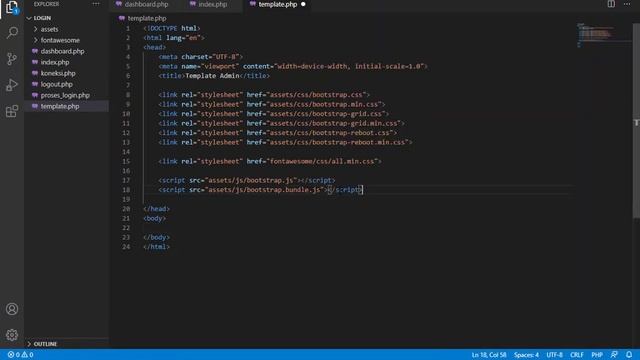The image size is (640, 360).
Task: Click the 'assets/css/bootstrap.css' href text
Action: point(316,95)
